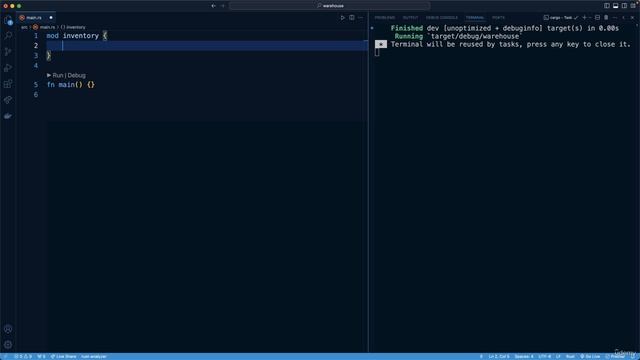Close main.rs tab via unsaved dot
The height and width of the screenshot is (360, 640).
tap(51, 18)
